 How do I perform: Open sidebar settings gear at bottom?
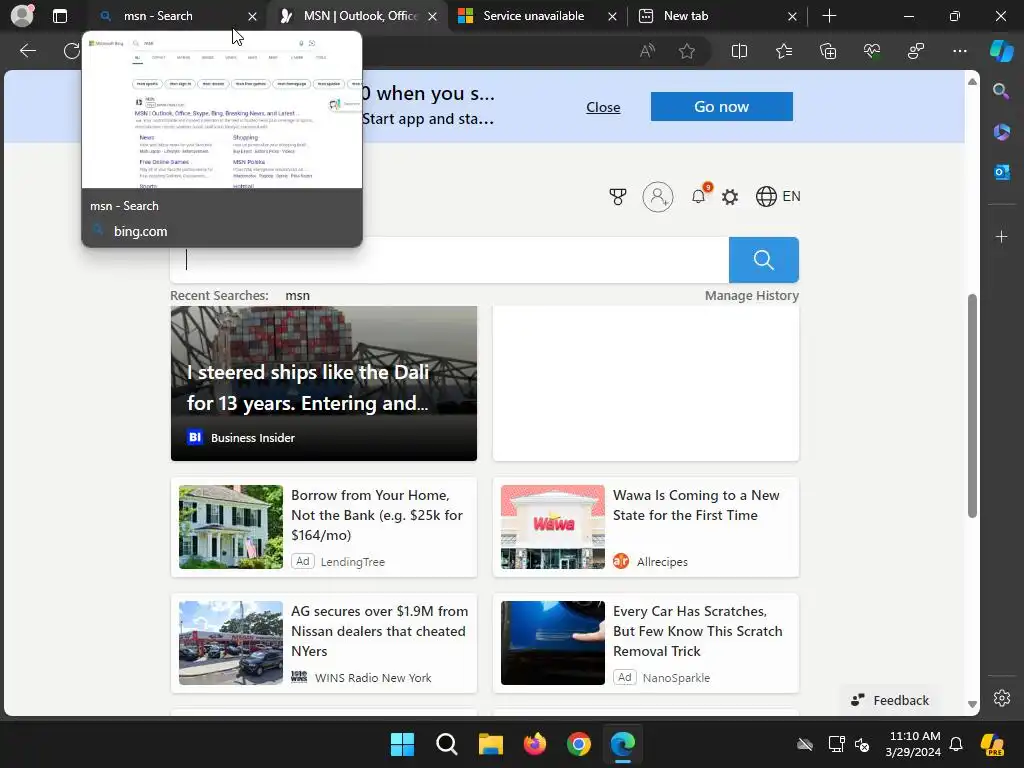[x=1002, y=698]
